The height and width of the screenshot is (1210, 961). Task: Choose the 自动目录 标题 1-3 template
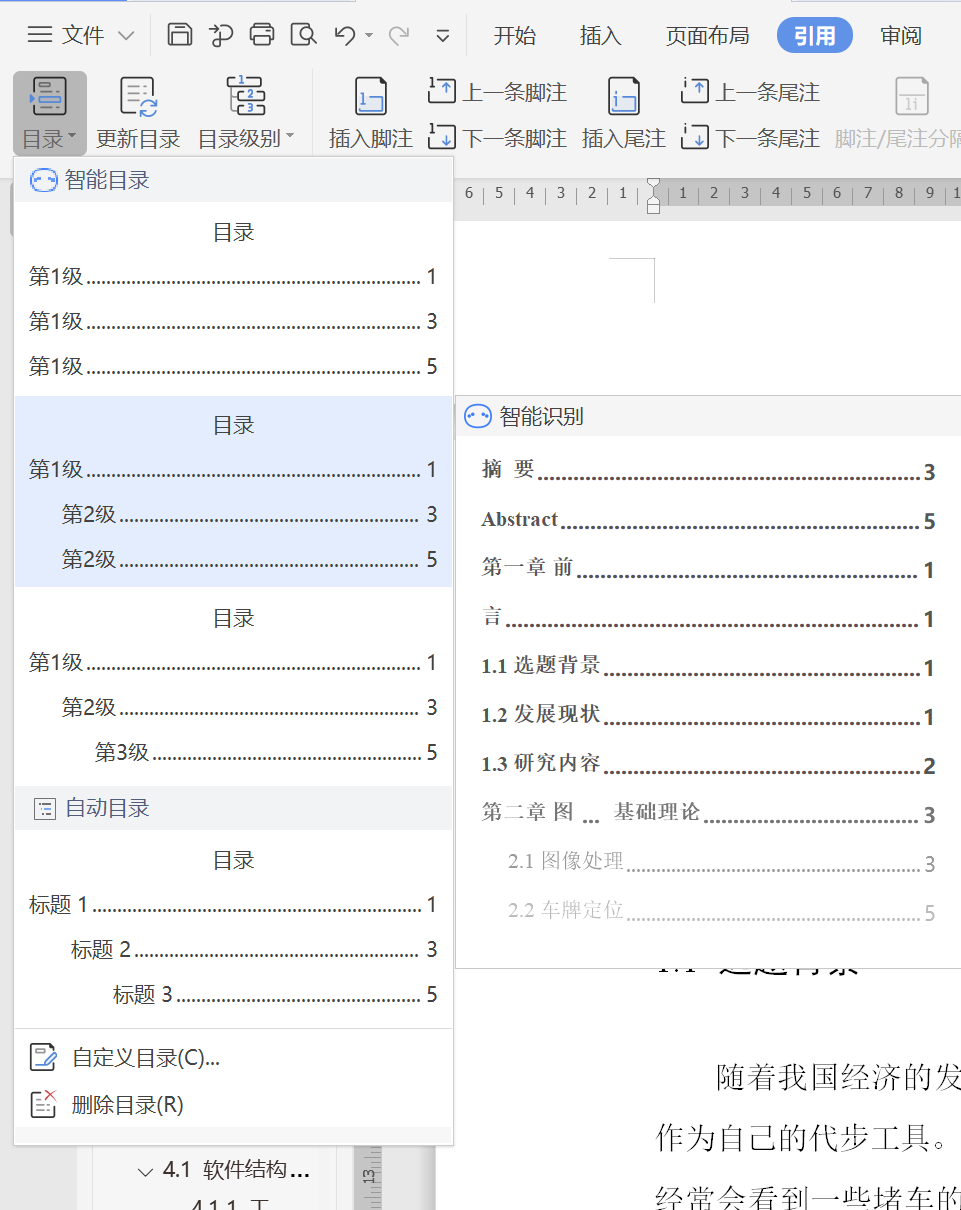(233, 927)
